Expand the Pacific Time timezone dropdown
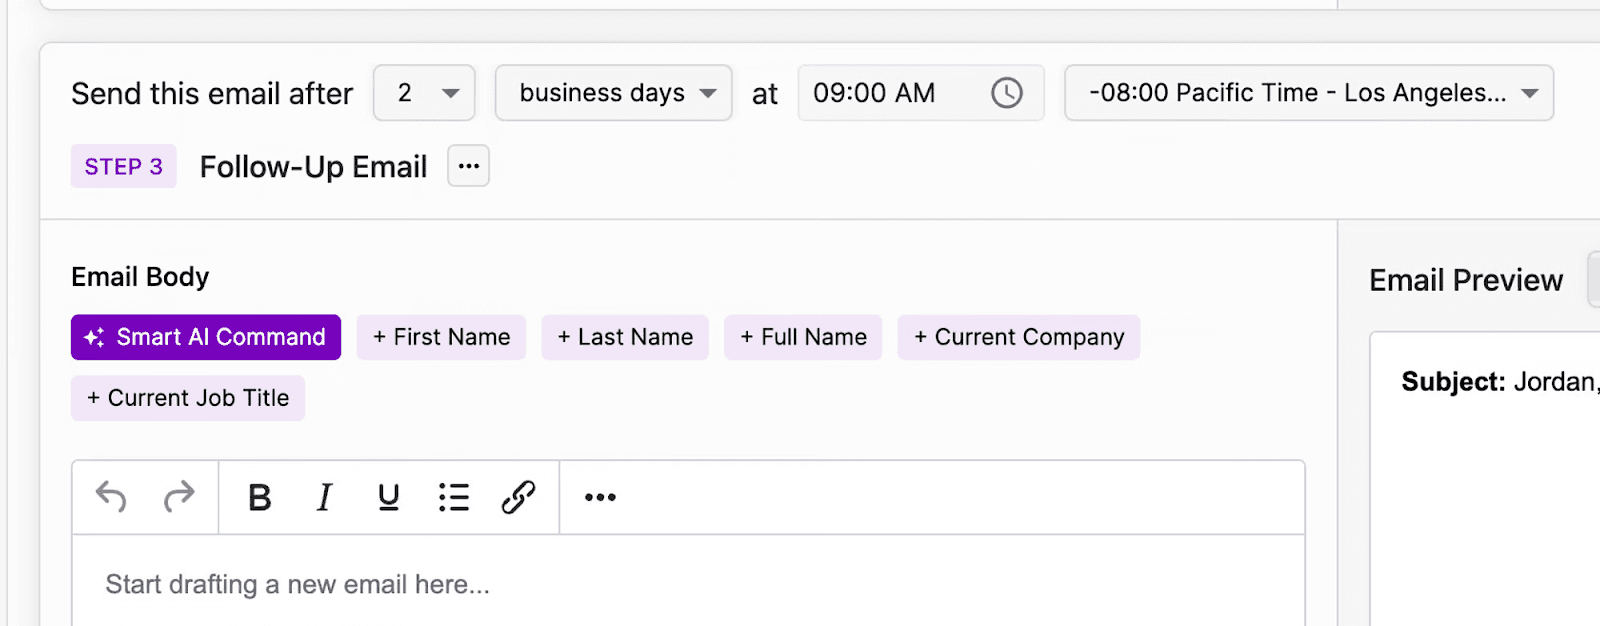 coord(1308,93)
